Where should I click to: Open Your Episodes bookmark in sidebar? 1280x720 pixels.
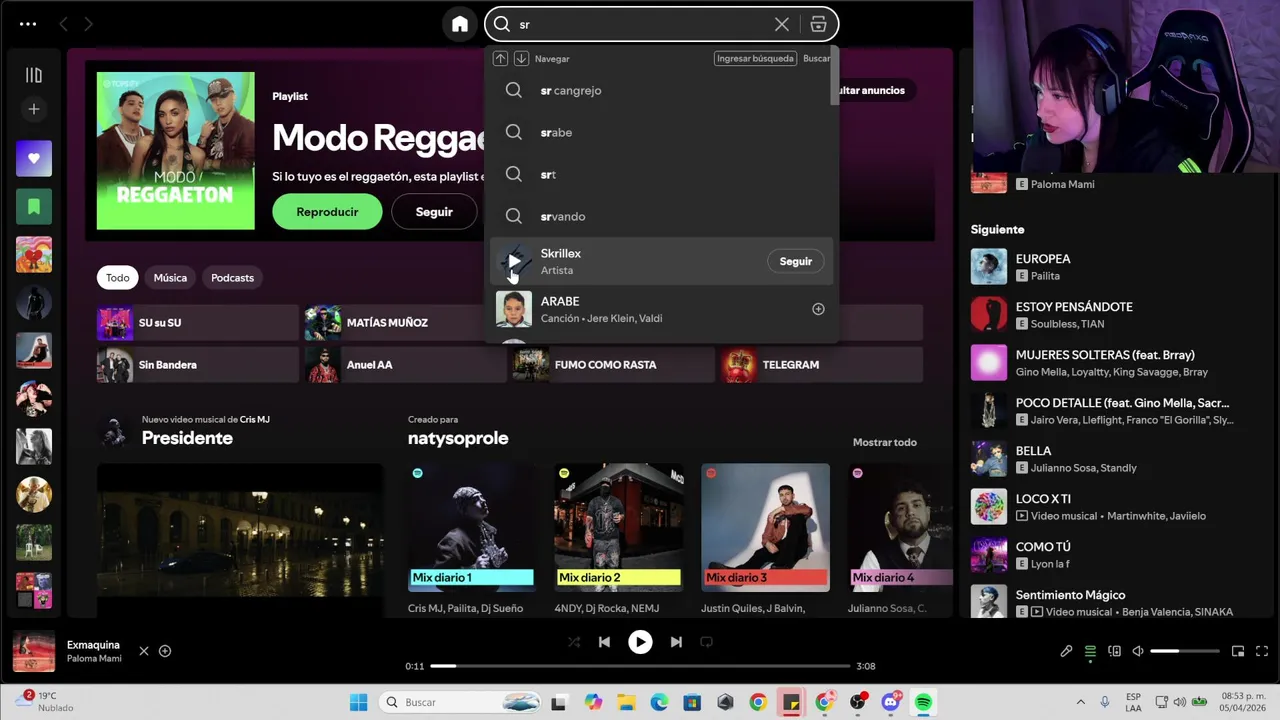tap(34, 206)
